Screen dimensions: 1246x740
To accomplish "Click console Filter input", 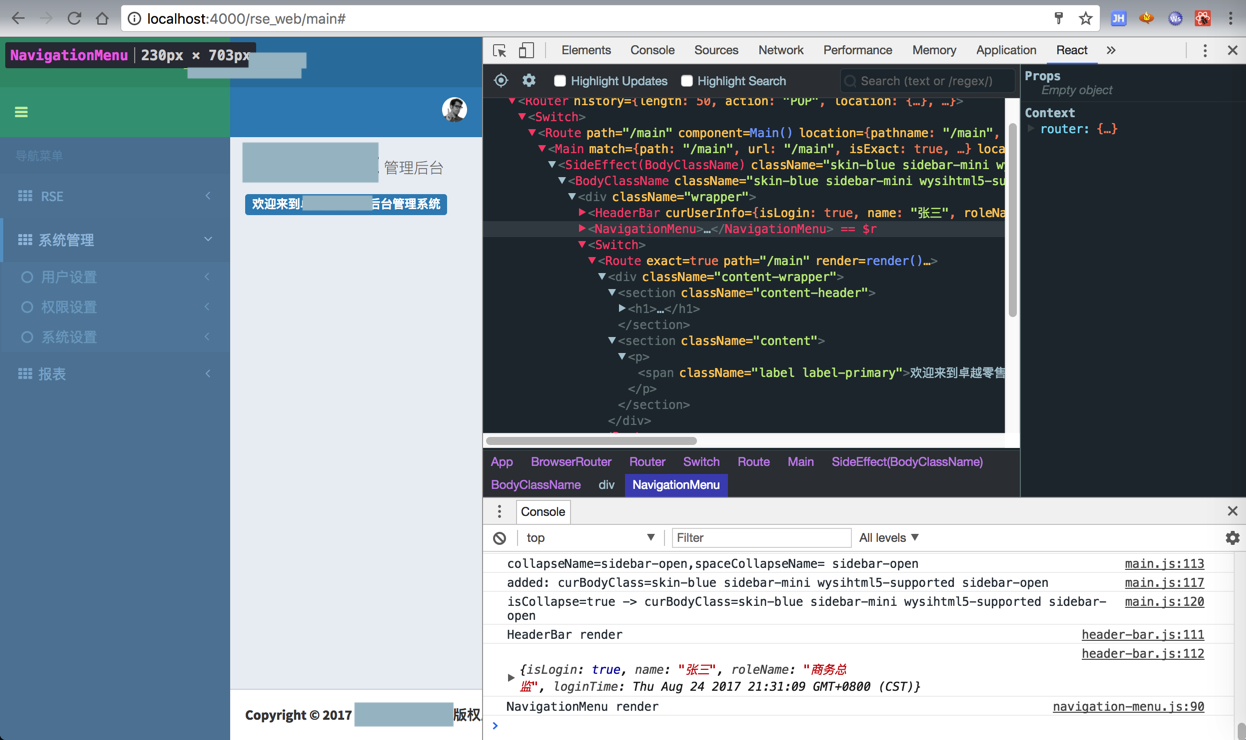I will coord(761,538).
